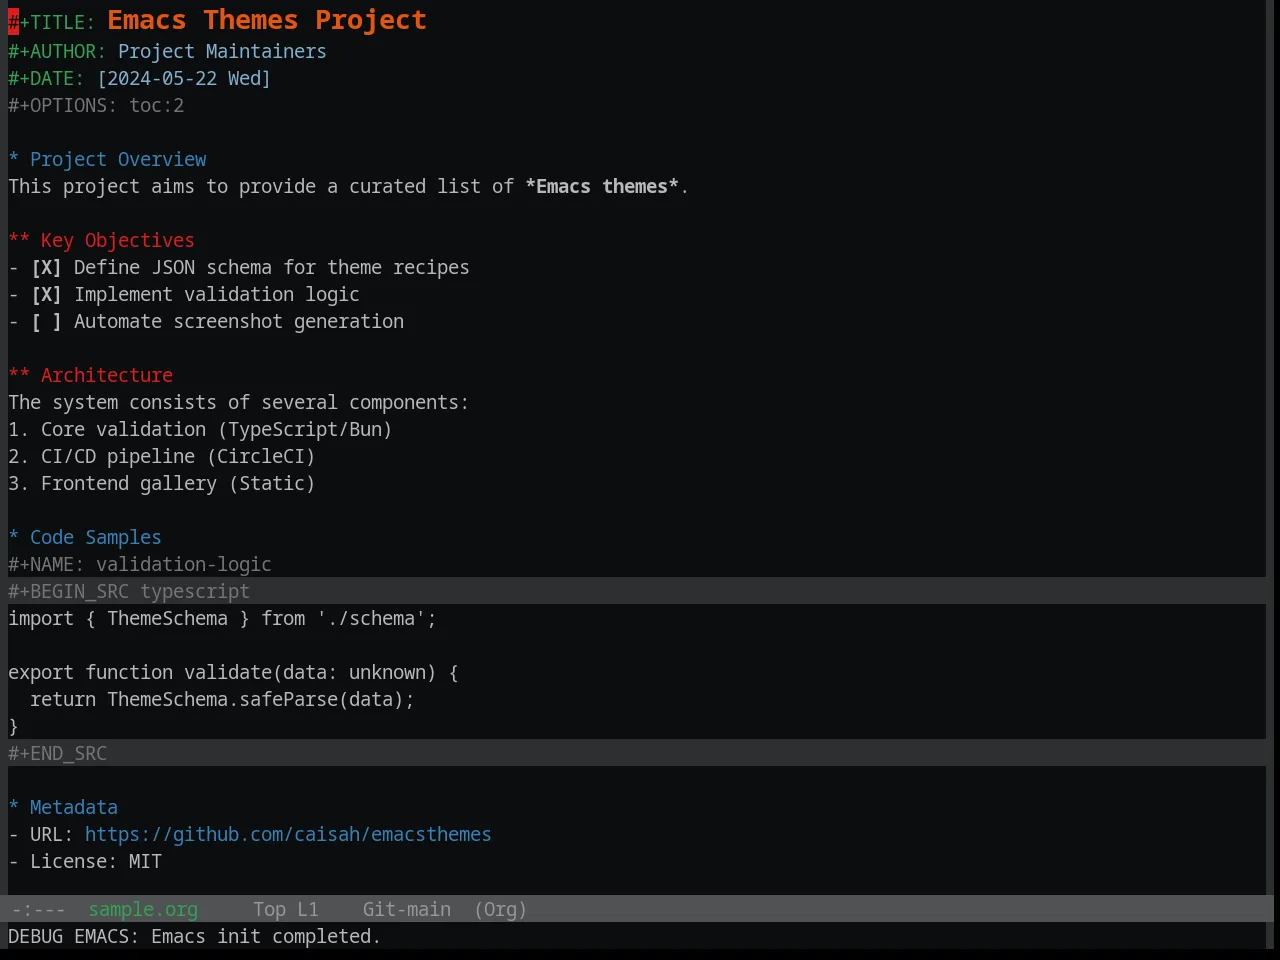Click Git-main indicator in mode line
1280x960 pixels.
pos(407,910)
